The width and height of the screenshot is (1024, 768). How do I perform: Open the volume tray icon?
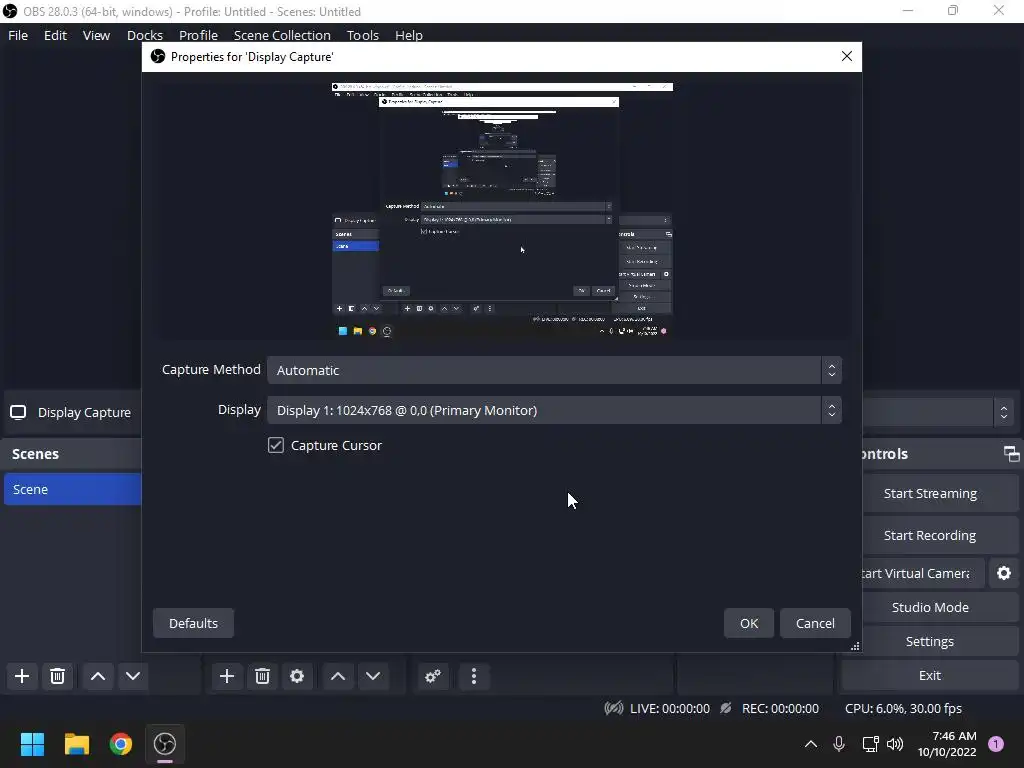click(895, 744)
